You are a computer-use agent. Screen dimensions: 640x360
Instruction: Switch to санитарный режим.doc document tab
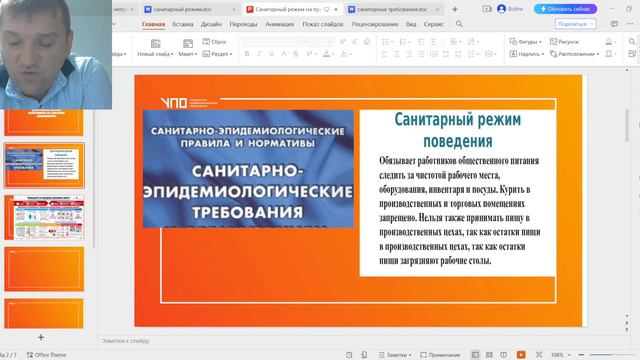tap(190, 9)
